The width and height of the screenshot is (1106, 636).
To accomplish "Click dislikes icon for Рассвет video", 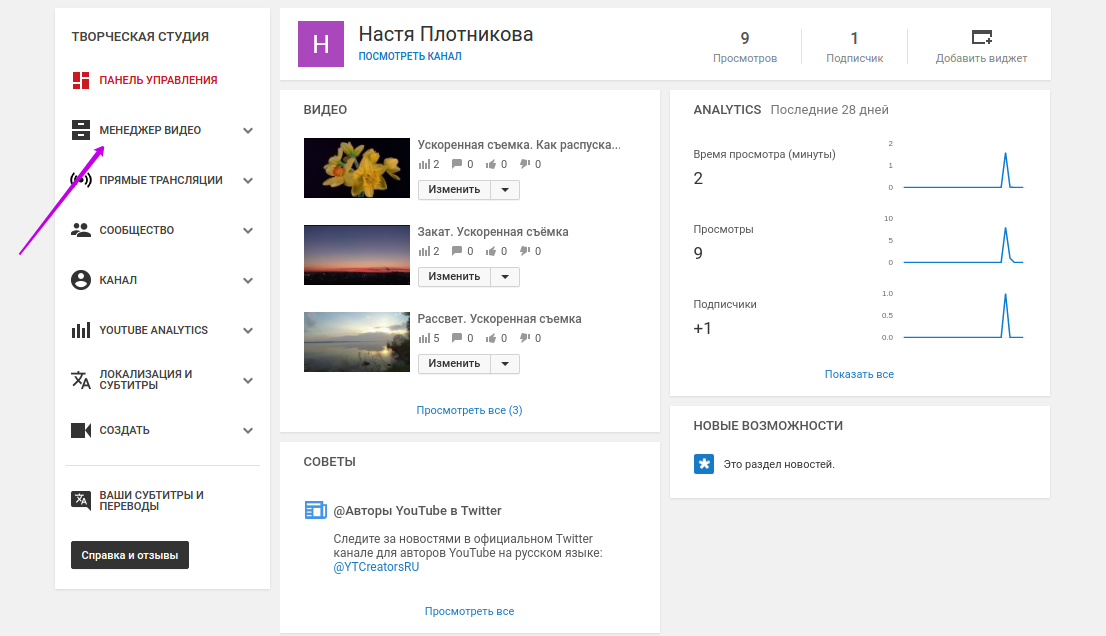I will (x=525, y=338).
